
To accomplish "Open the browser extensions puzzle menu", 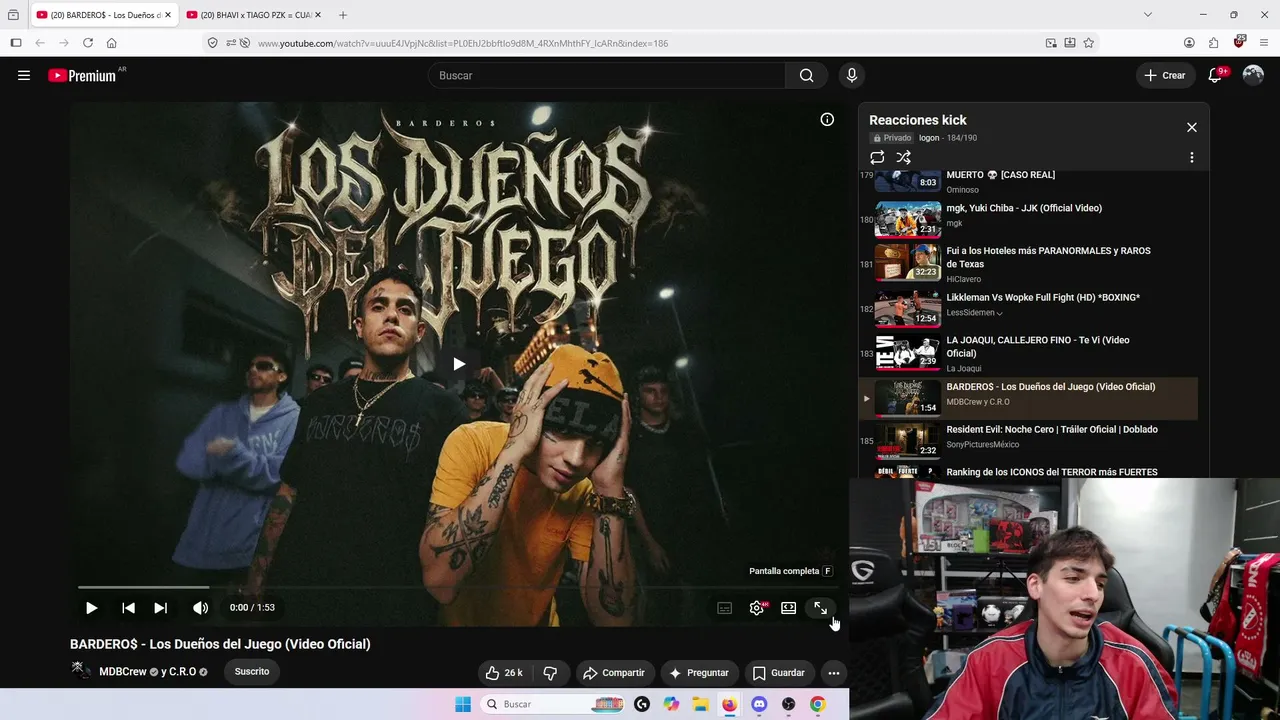I will coord(1213,43).
